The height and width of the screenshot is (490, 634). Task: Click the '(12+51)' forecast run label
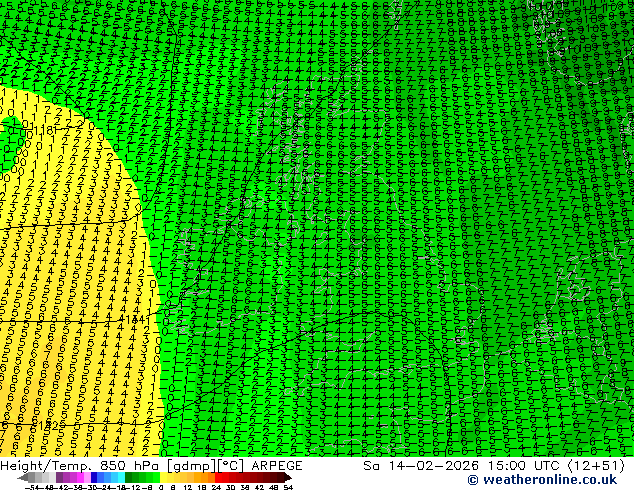[x=598, y=466]
